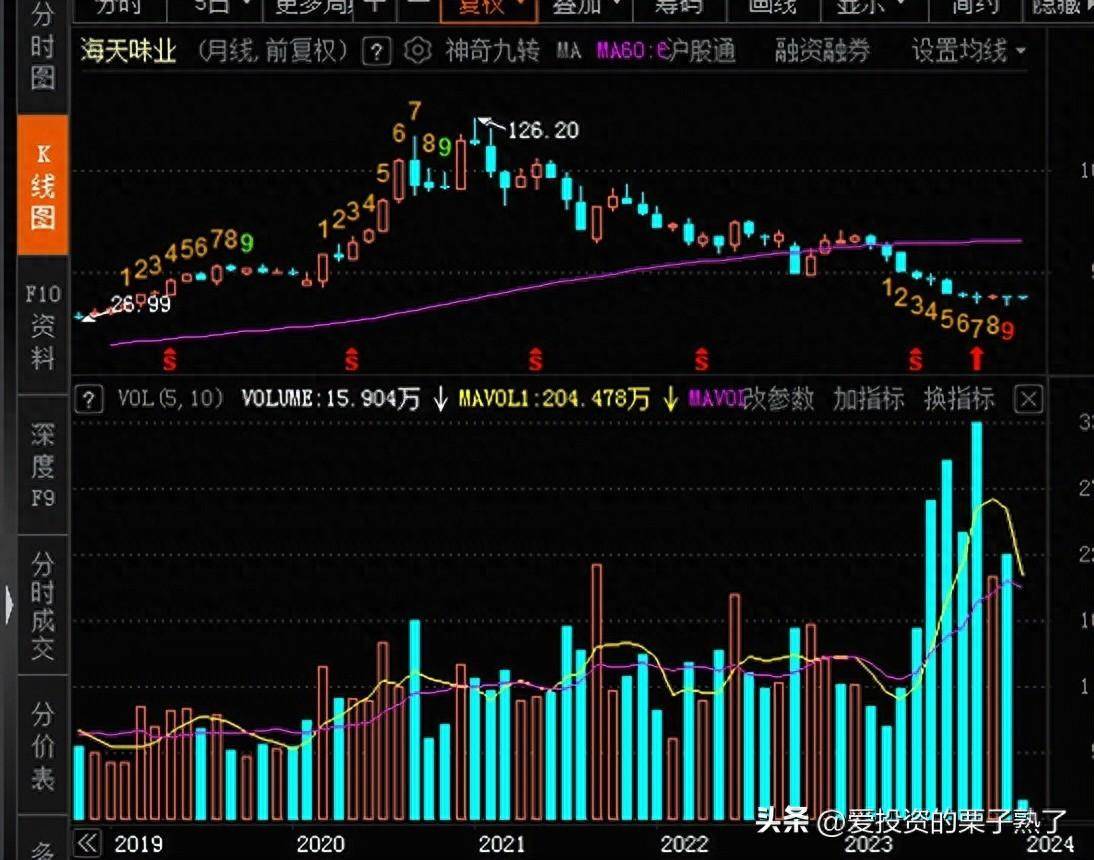
Task: Click the double-left-arrow icon beside 2019
Action: click(89, 843)
